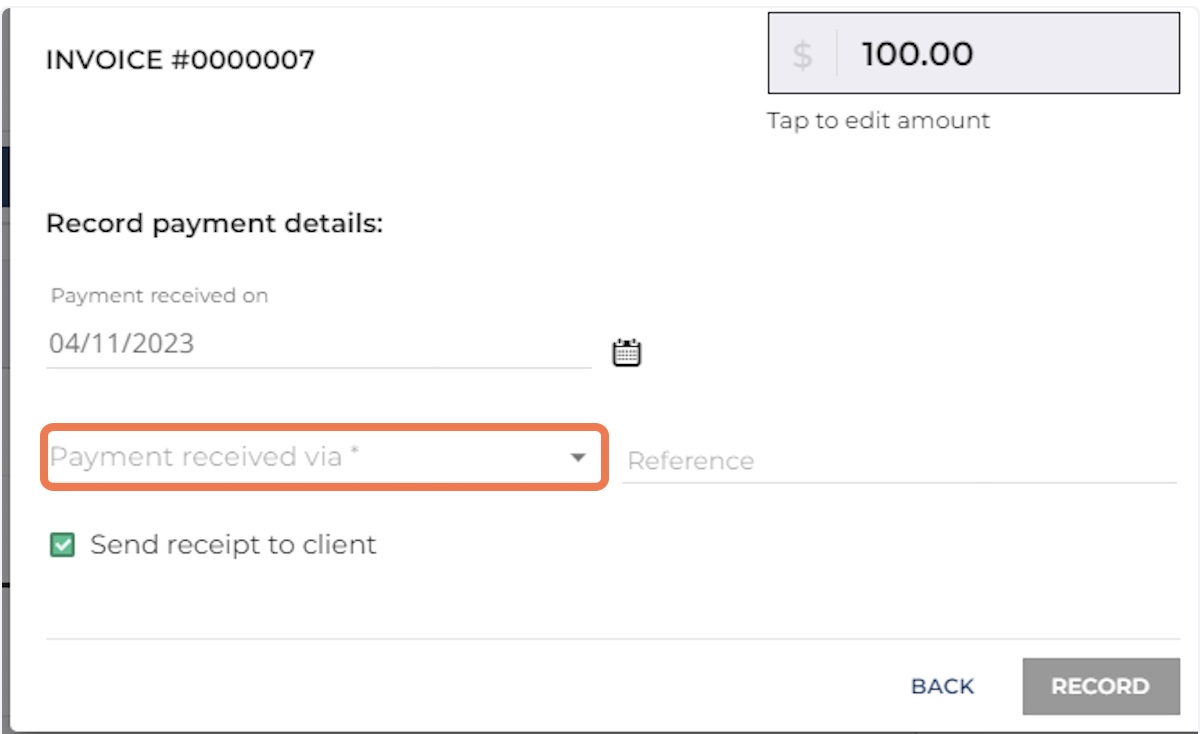Click the 'Record payment details:' heading
Image resolution: width=1200 pixels, height=734 pixels.
(215, 223)
